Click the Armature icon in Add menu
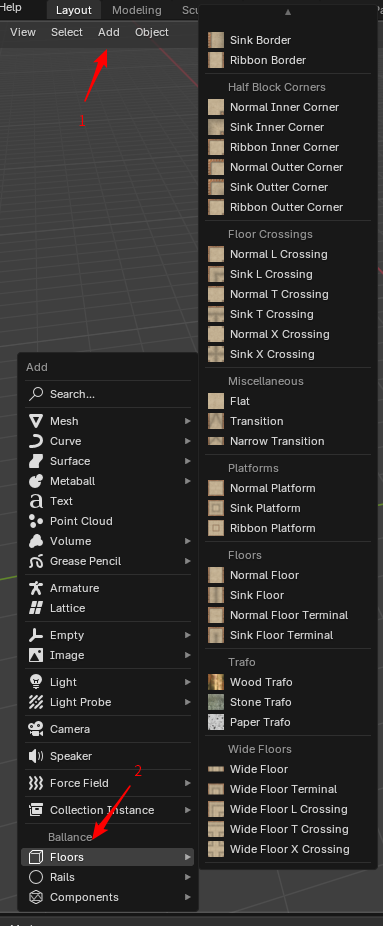Screen dimensions: 383x926 coord(36,588)
